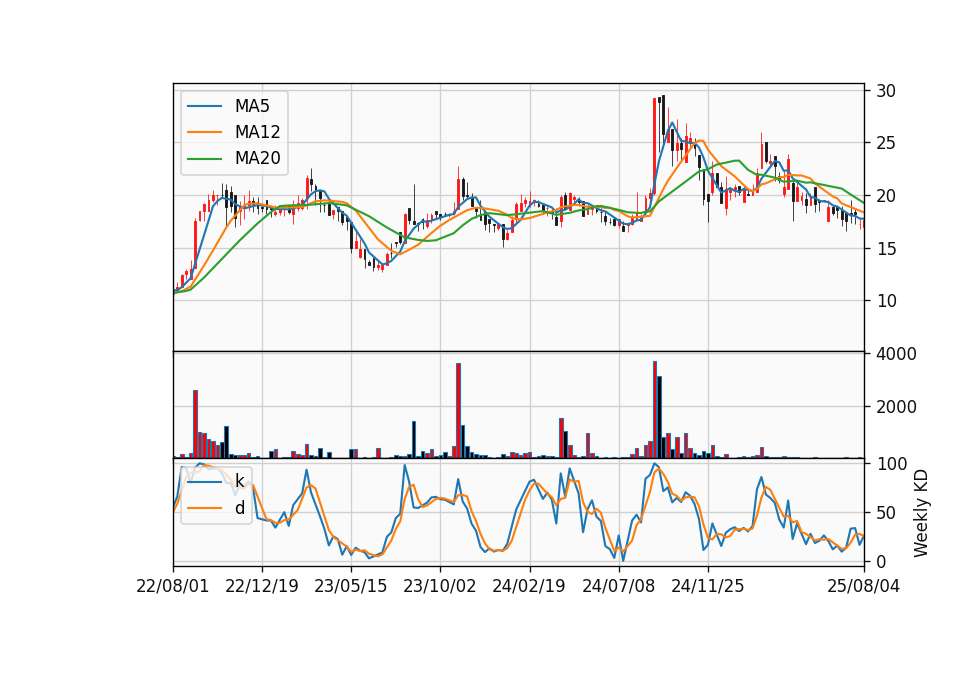The image size is (960, 690).
Task: Click the tallest red candlestick near 30
Action: pos(654,144)
